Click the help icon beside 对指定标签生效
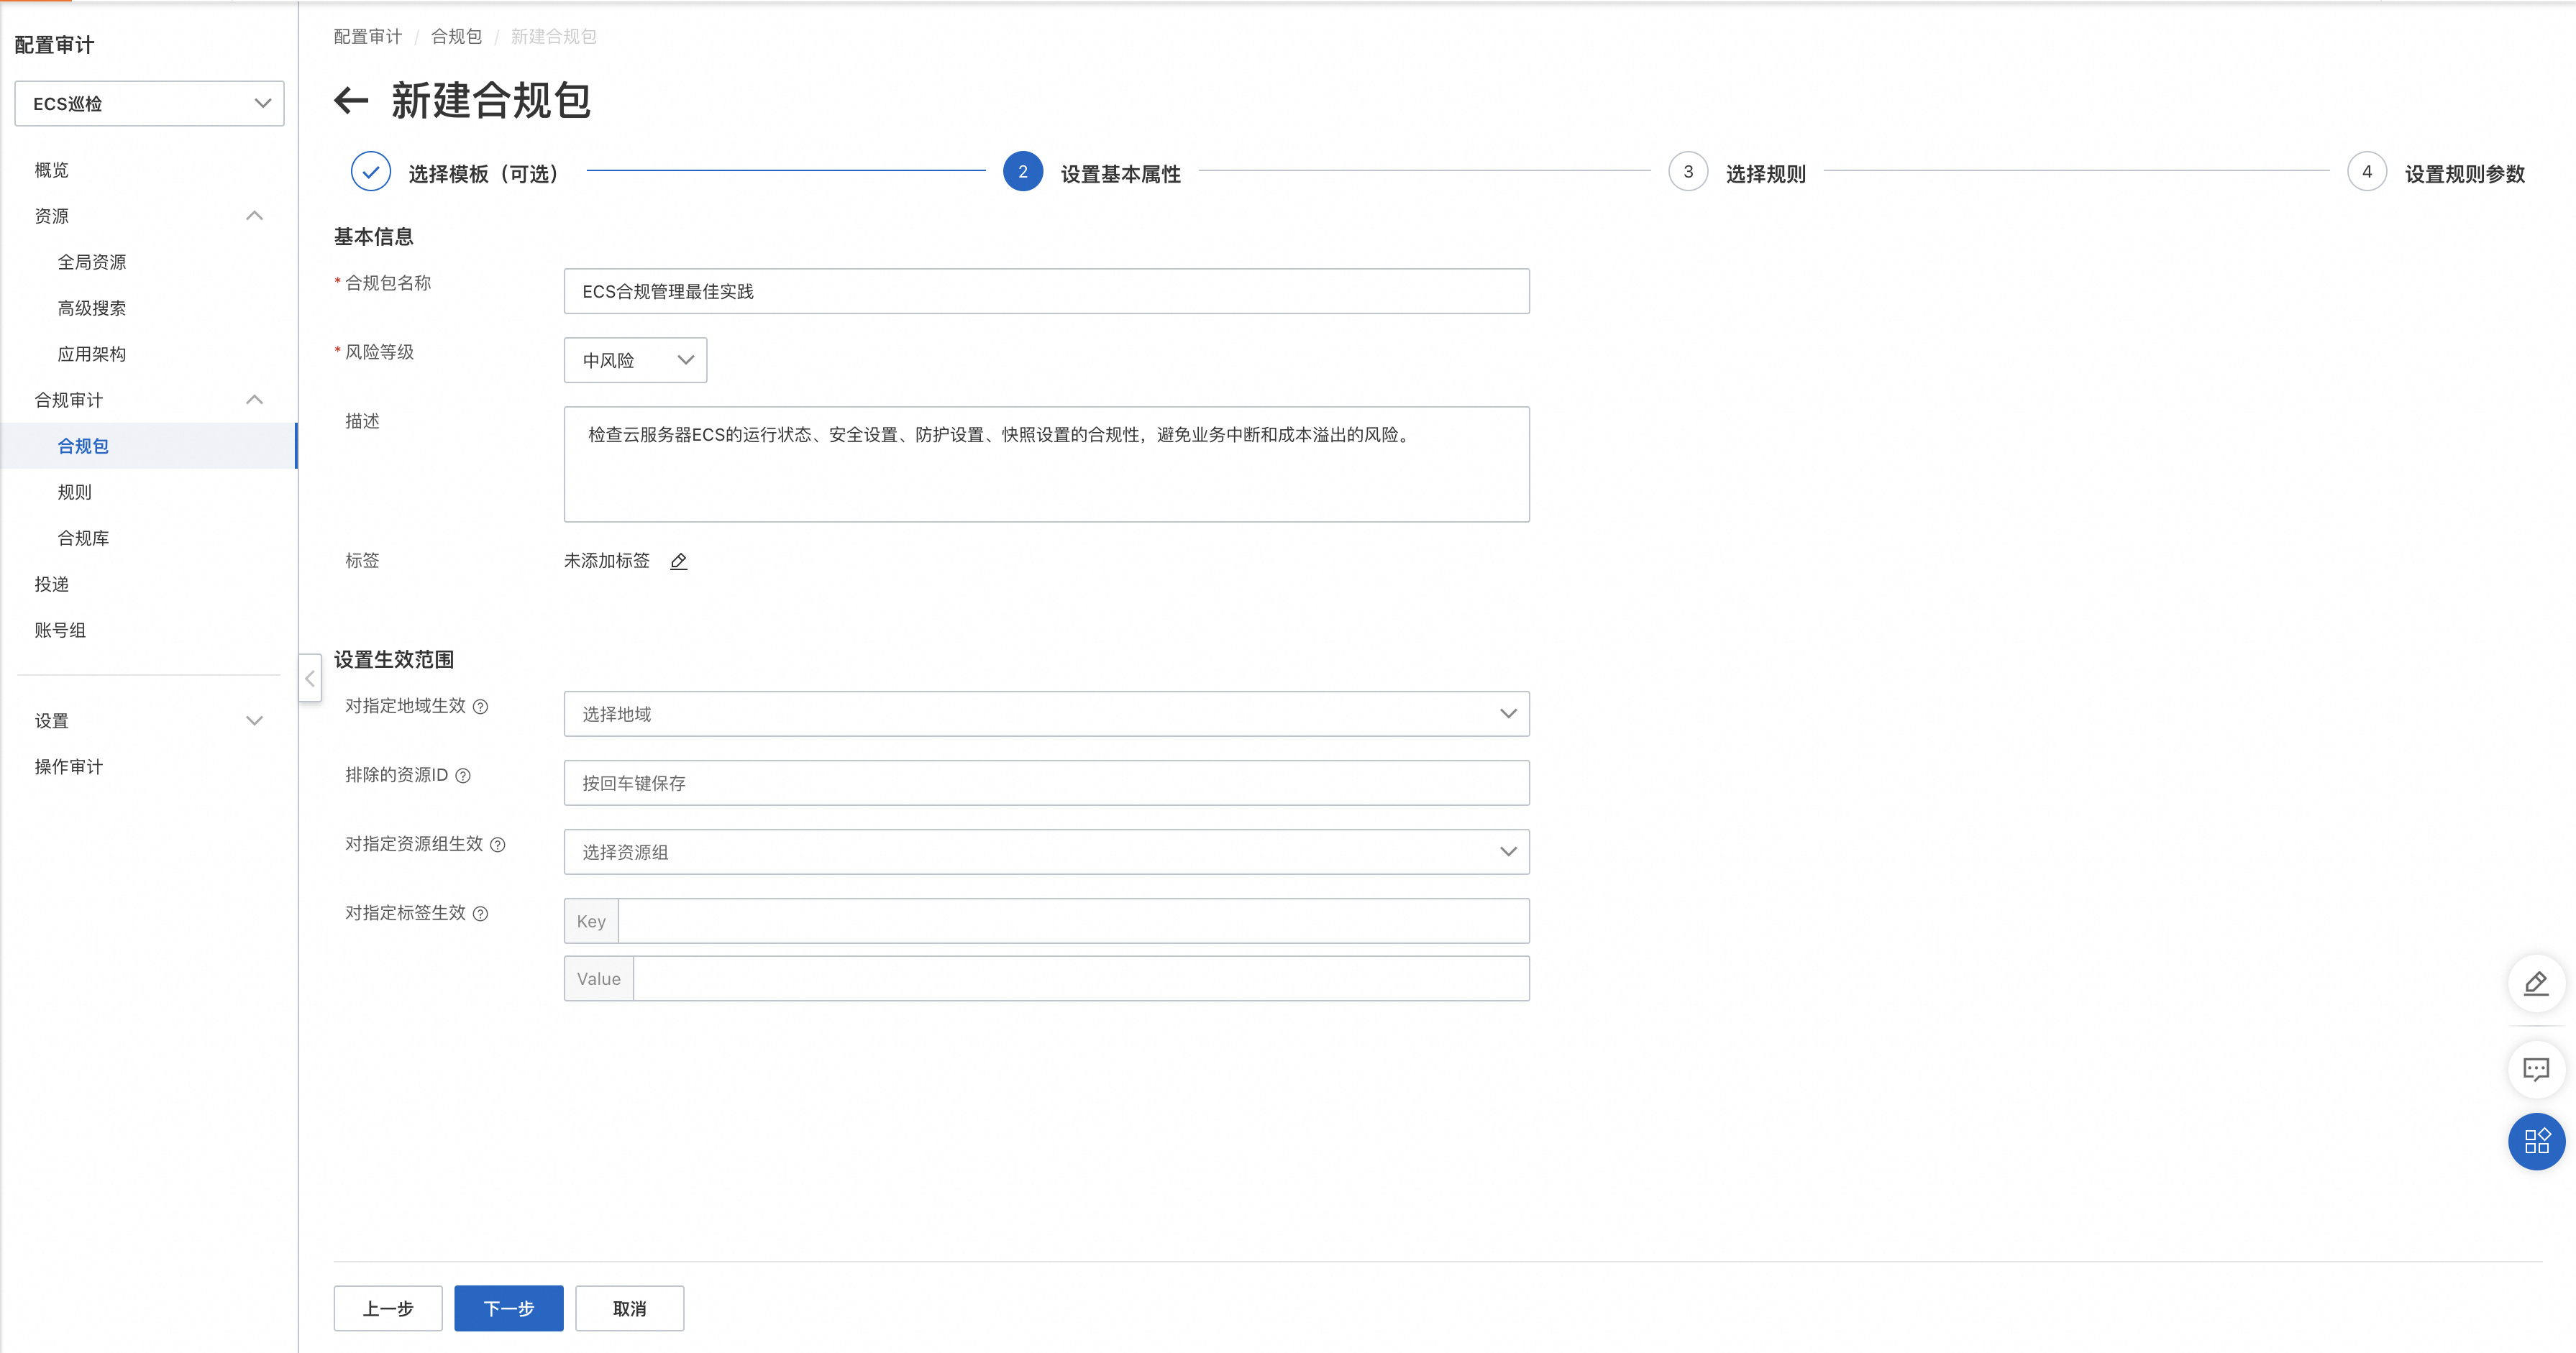Screen dimensions: 2576x1353 (x=480, y=914)
